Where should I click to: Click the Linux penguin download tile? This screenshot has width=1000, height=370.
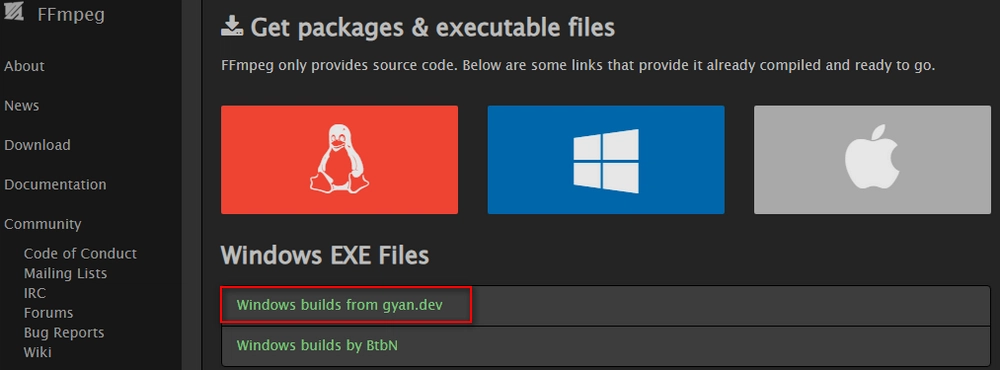339,159
